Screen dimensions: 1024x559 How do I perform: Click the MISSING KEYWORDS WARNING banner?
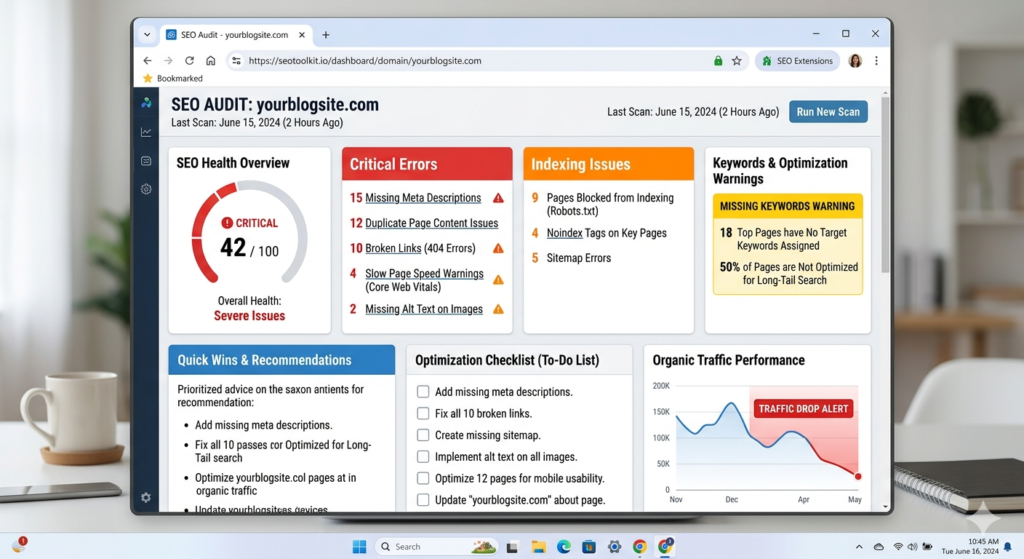[788, 206]
